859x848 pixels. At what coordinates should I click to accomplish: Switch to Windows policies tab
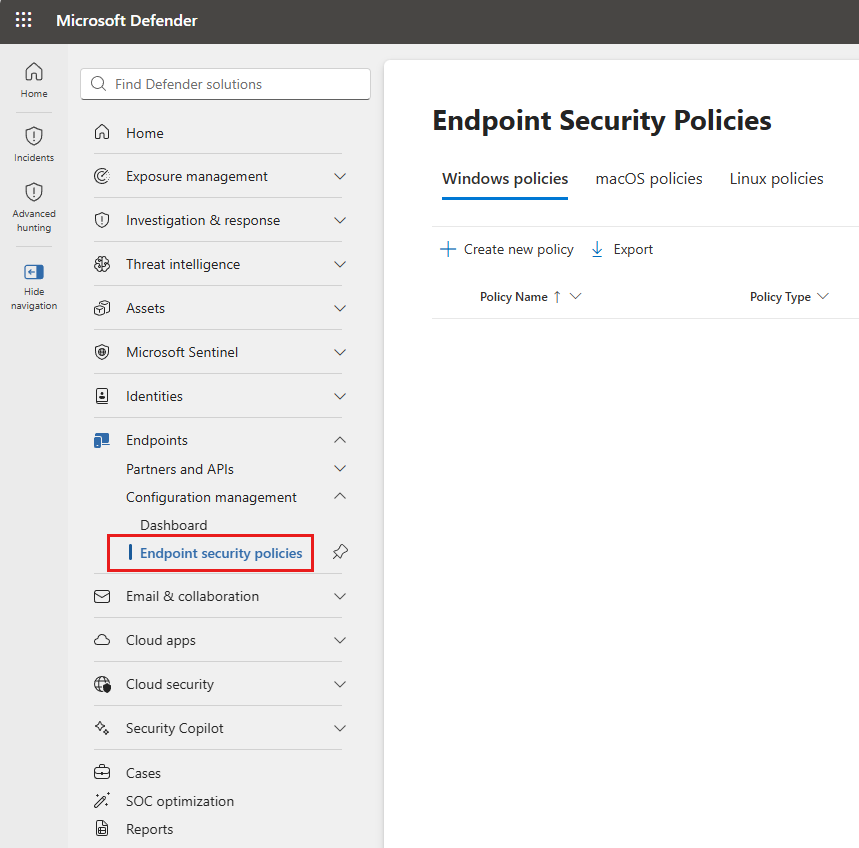click(505, 179)
